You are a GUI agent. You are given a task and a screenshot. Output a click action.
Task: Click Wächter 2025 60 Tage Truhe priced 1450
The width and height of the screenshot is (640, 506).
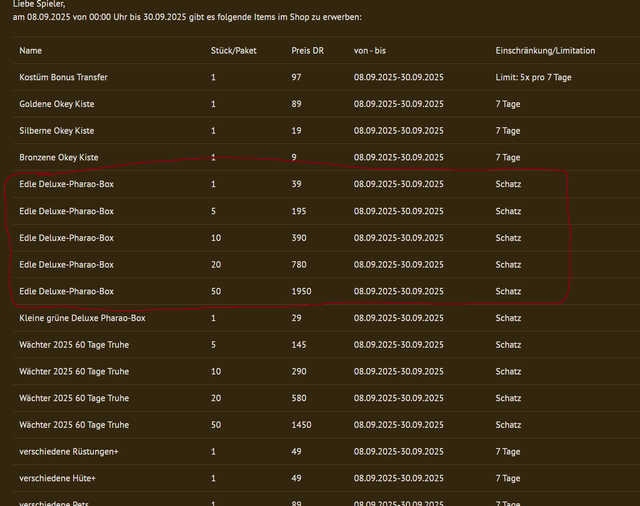(74, 425)
